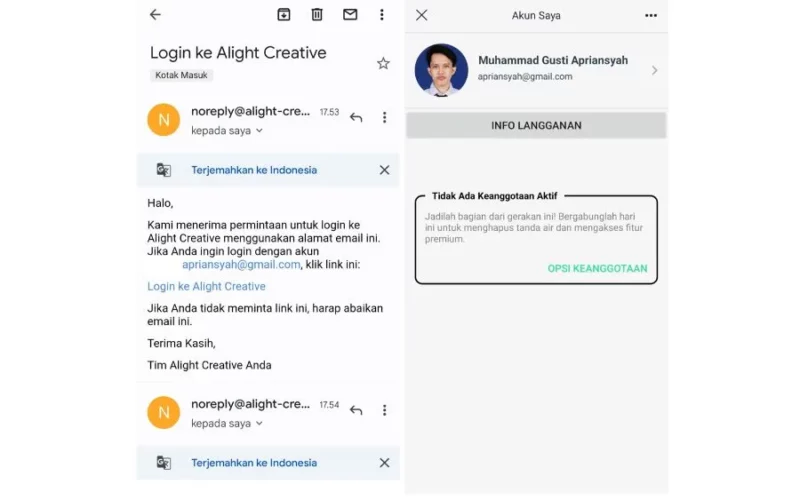The height and width of the screenshot is (500, 800).
Task: Open the Login ke Alight Creative link
Action: tap(206, 286)
